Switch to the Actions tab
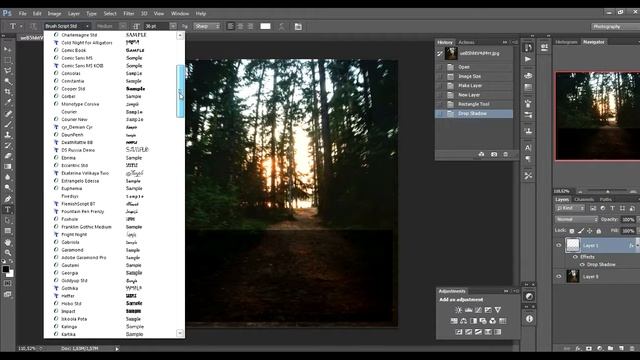Screen dimensions: 640x360 point(466,42)
